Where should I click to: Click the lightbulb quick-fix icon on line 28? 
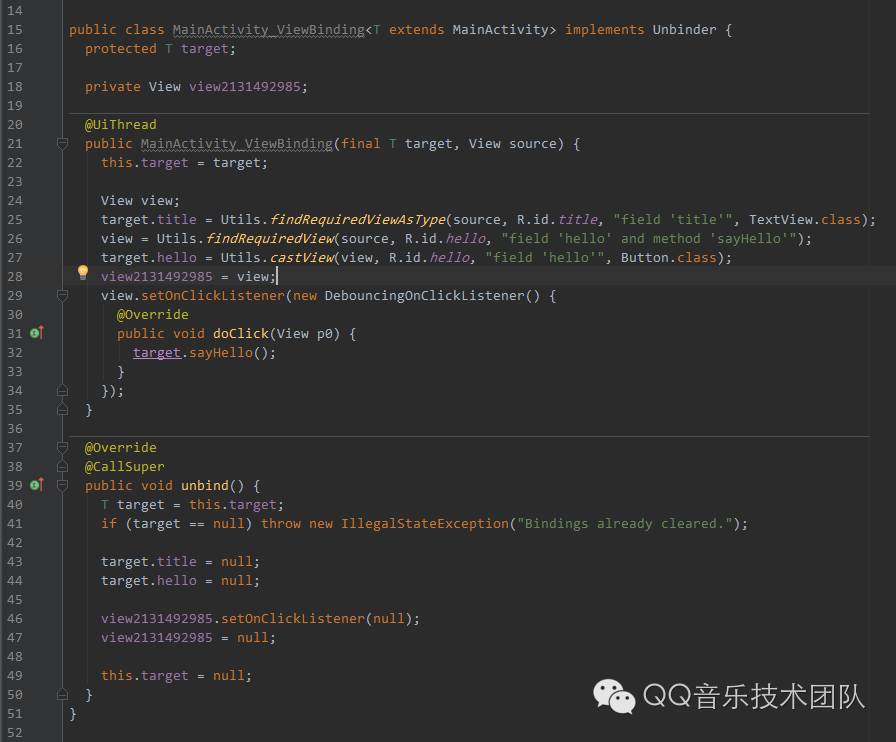pos(83,273)
